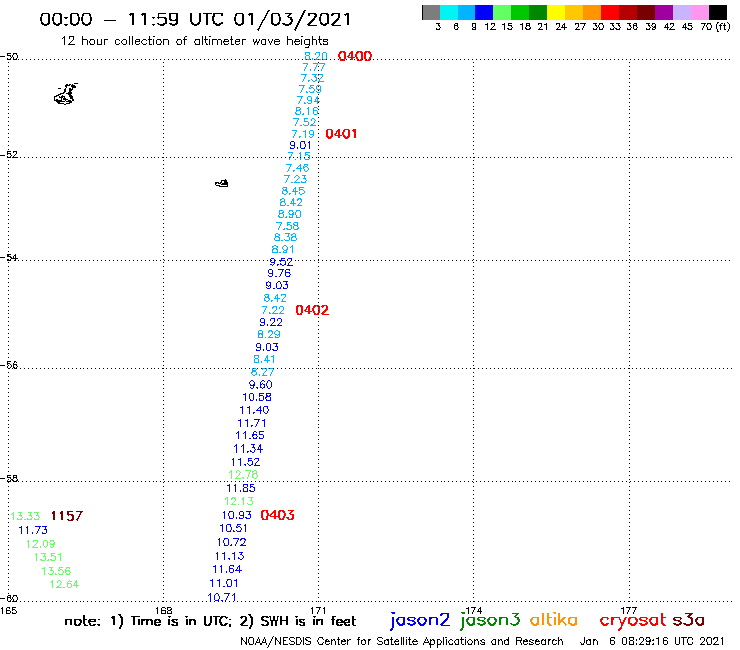Select the wave height value 7.77

click(314, 67)
